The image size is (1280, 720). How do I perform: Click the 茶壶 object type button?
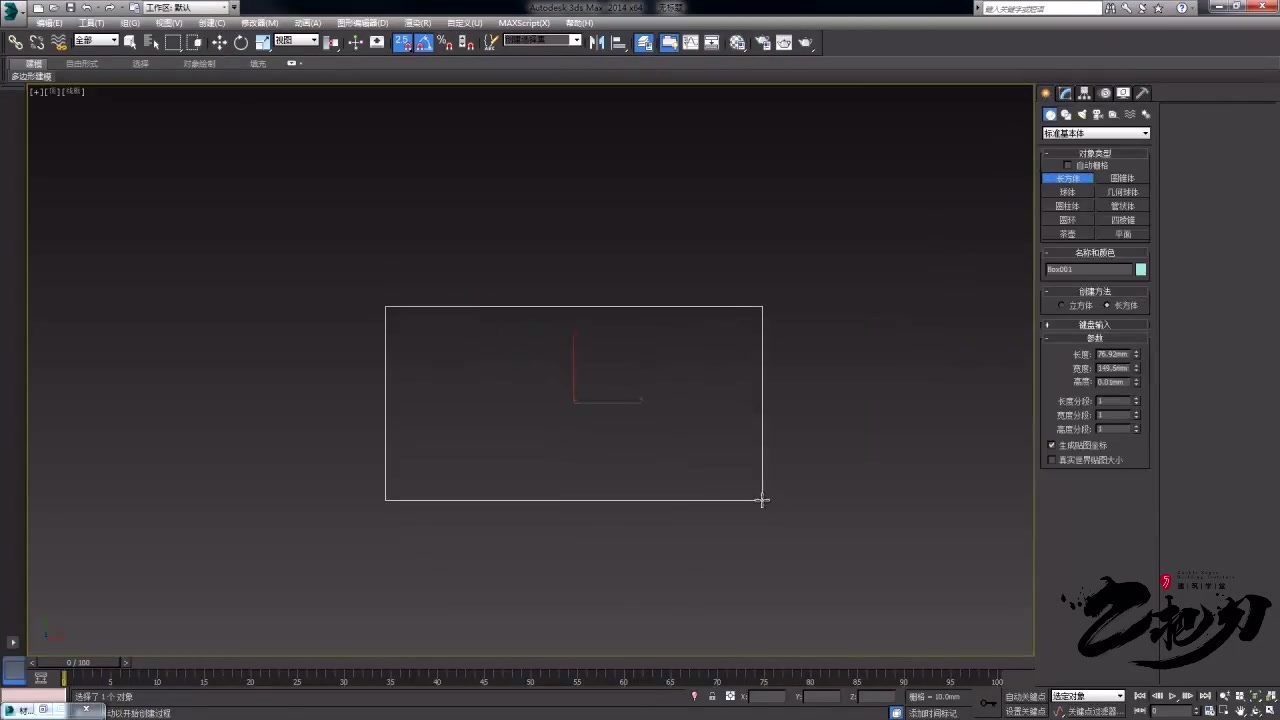(1068, 234)
